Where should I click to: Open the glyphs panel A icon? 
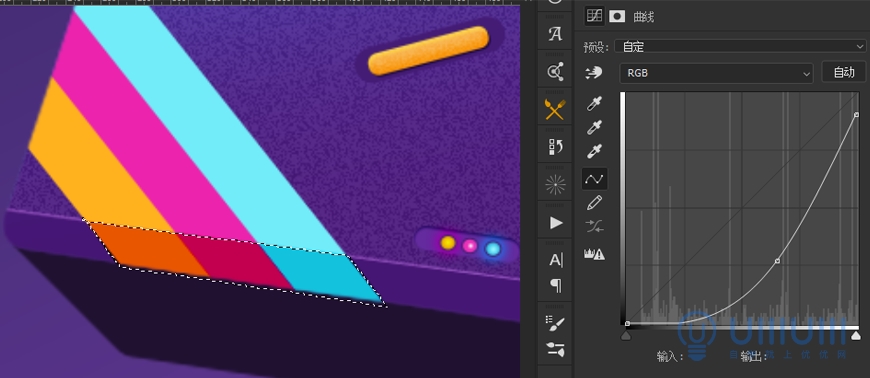pyautogui.click(x=555, y=34)
